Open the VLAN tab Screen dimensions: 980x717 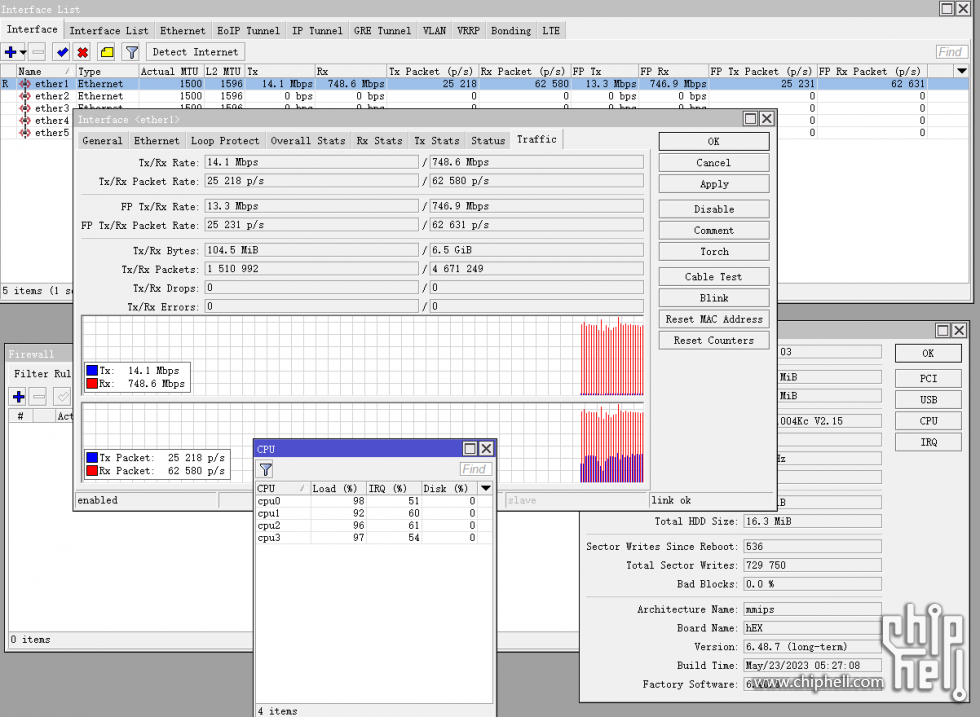(434, 31)
